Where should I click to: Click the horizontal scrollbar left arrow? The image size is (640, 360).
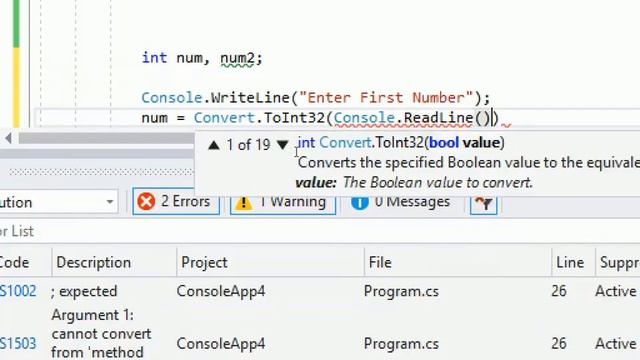pos(8,138)
